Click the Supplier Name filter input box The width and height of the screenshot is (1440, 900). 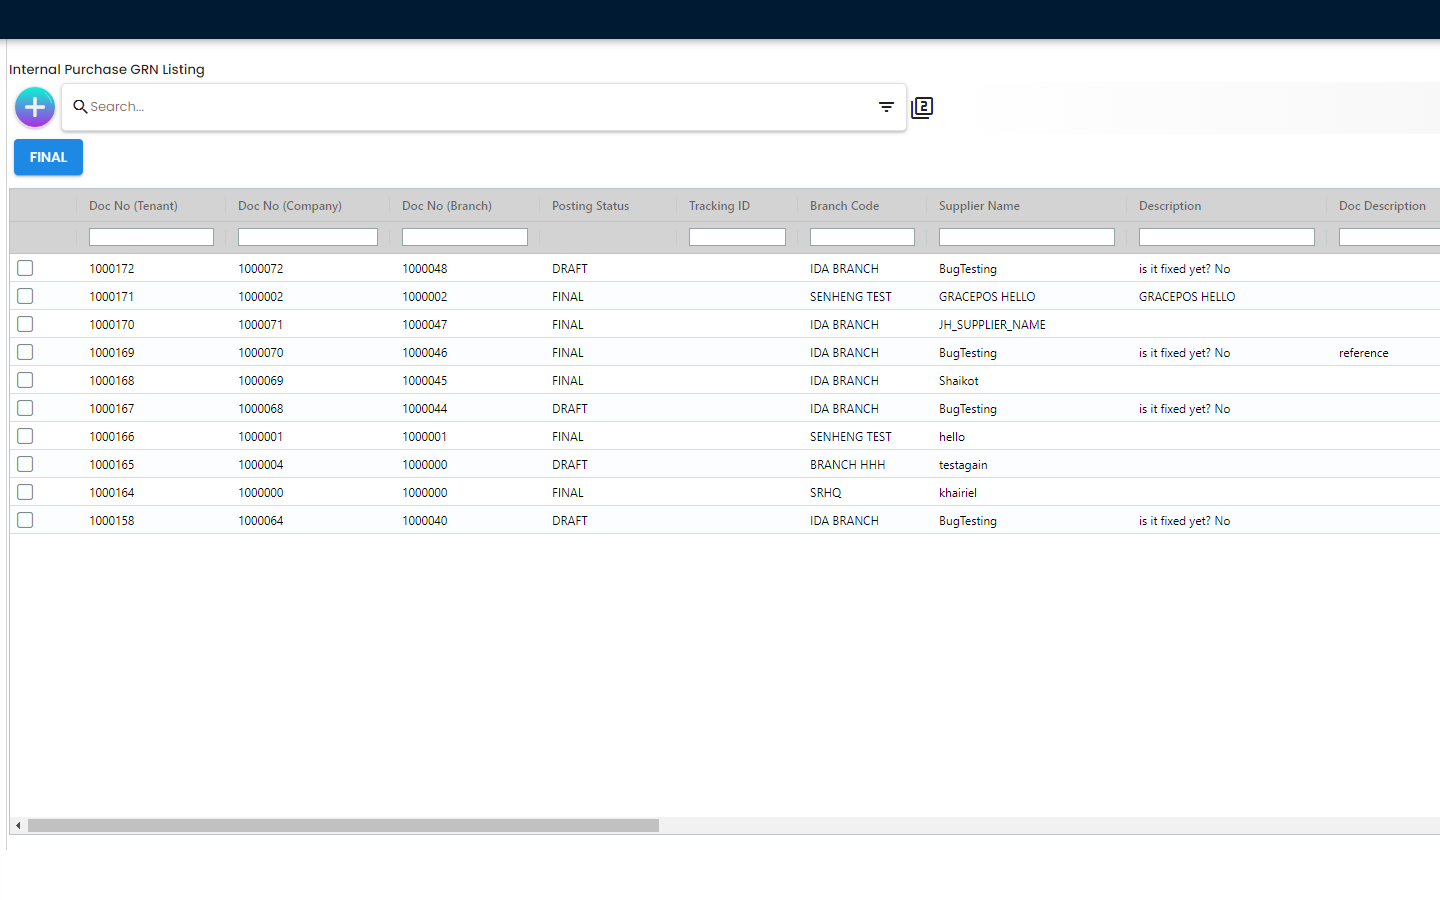coord(1026,237)
